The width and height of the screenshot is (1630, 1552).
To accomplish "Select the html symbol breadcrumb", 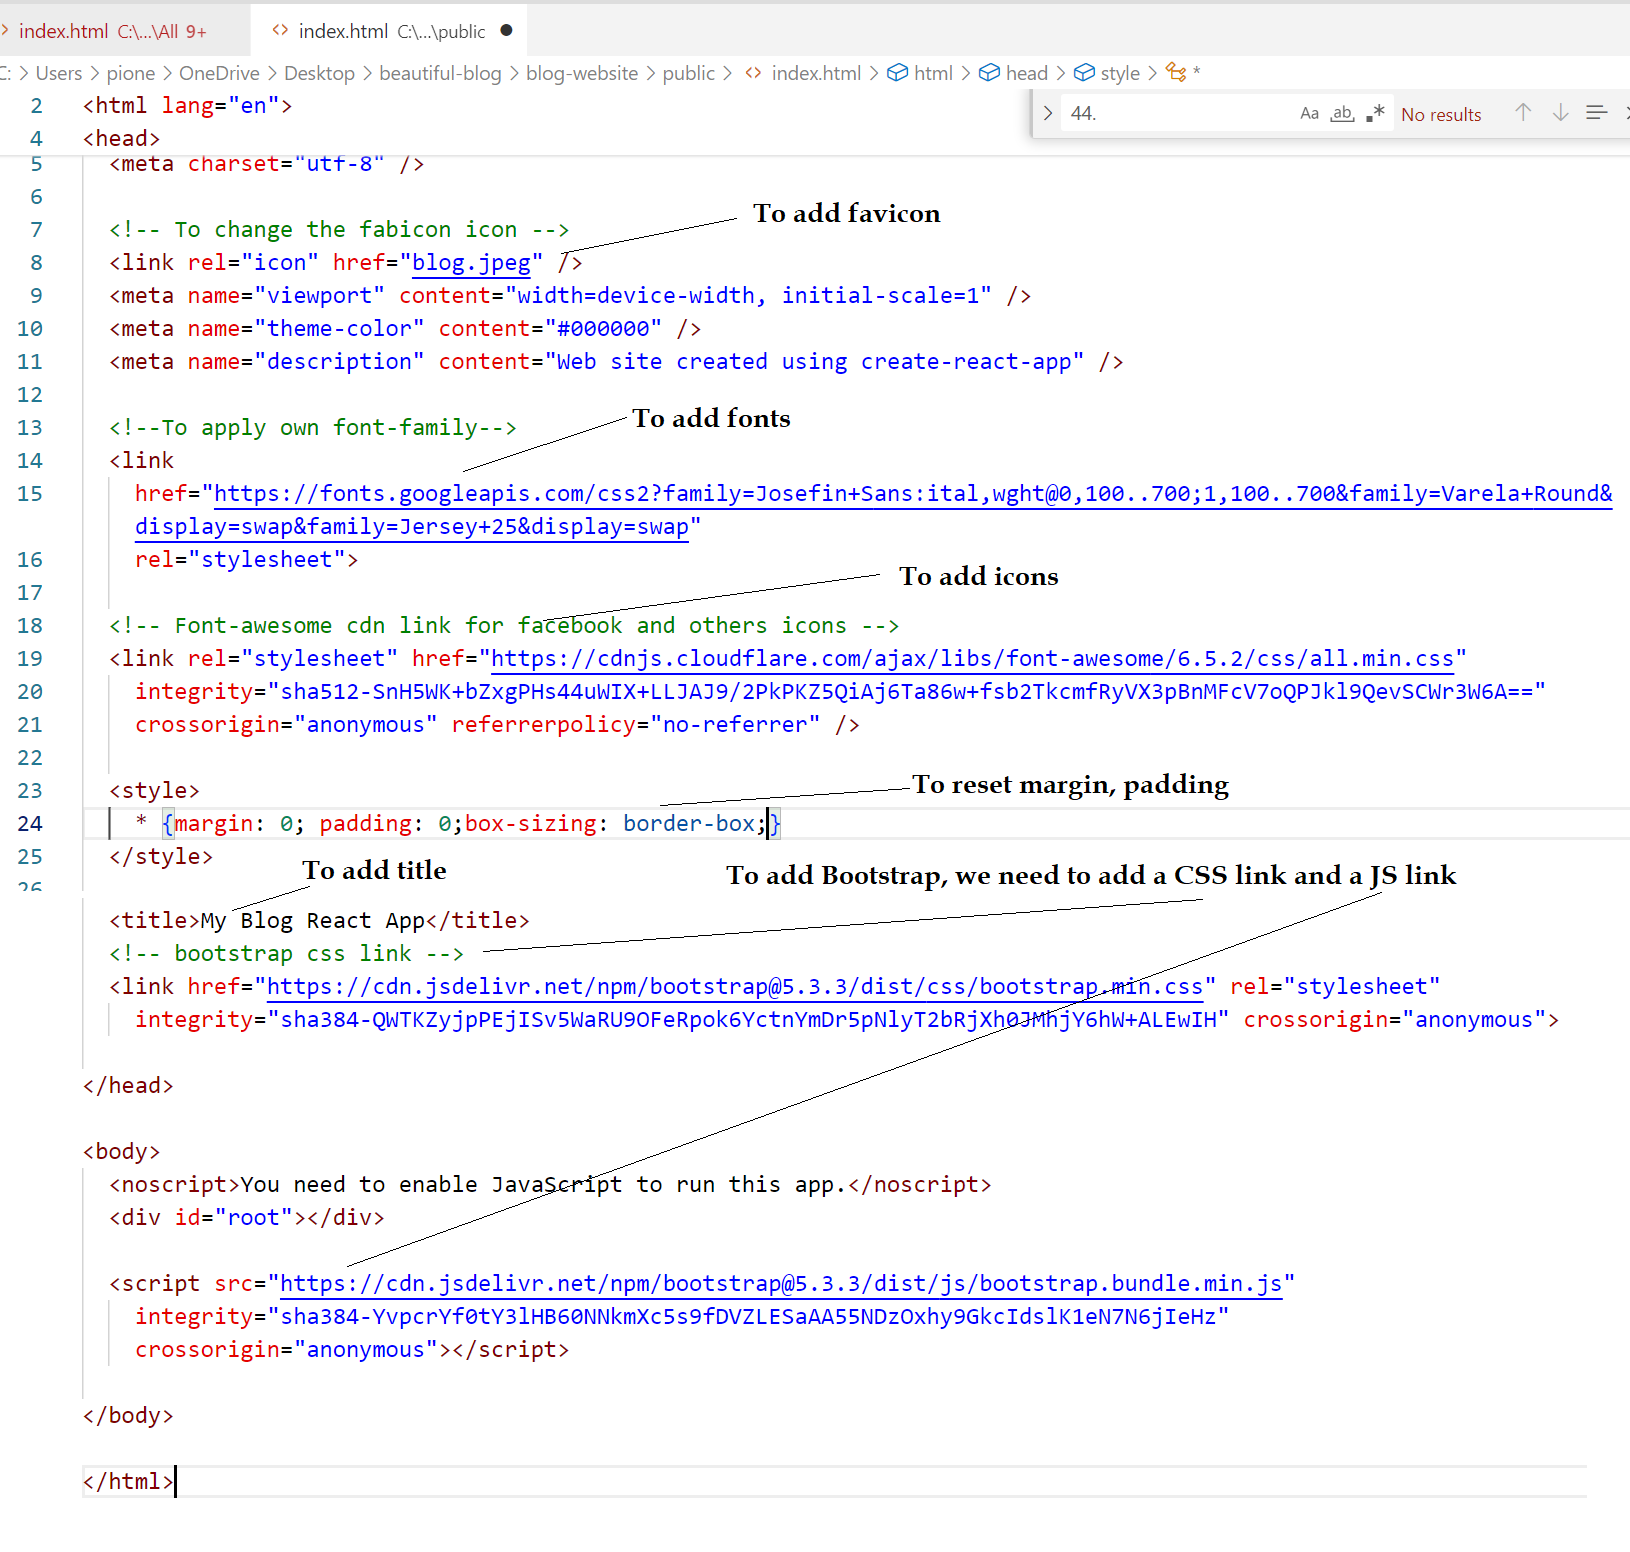I will (920, 73).
